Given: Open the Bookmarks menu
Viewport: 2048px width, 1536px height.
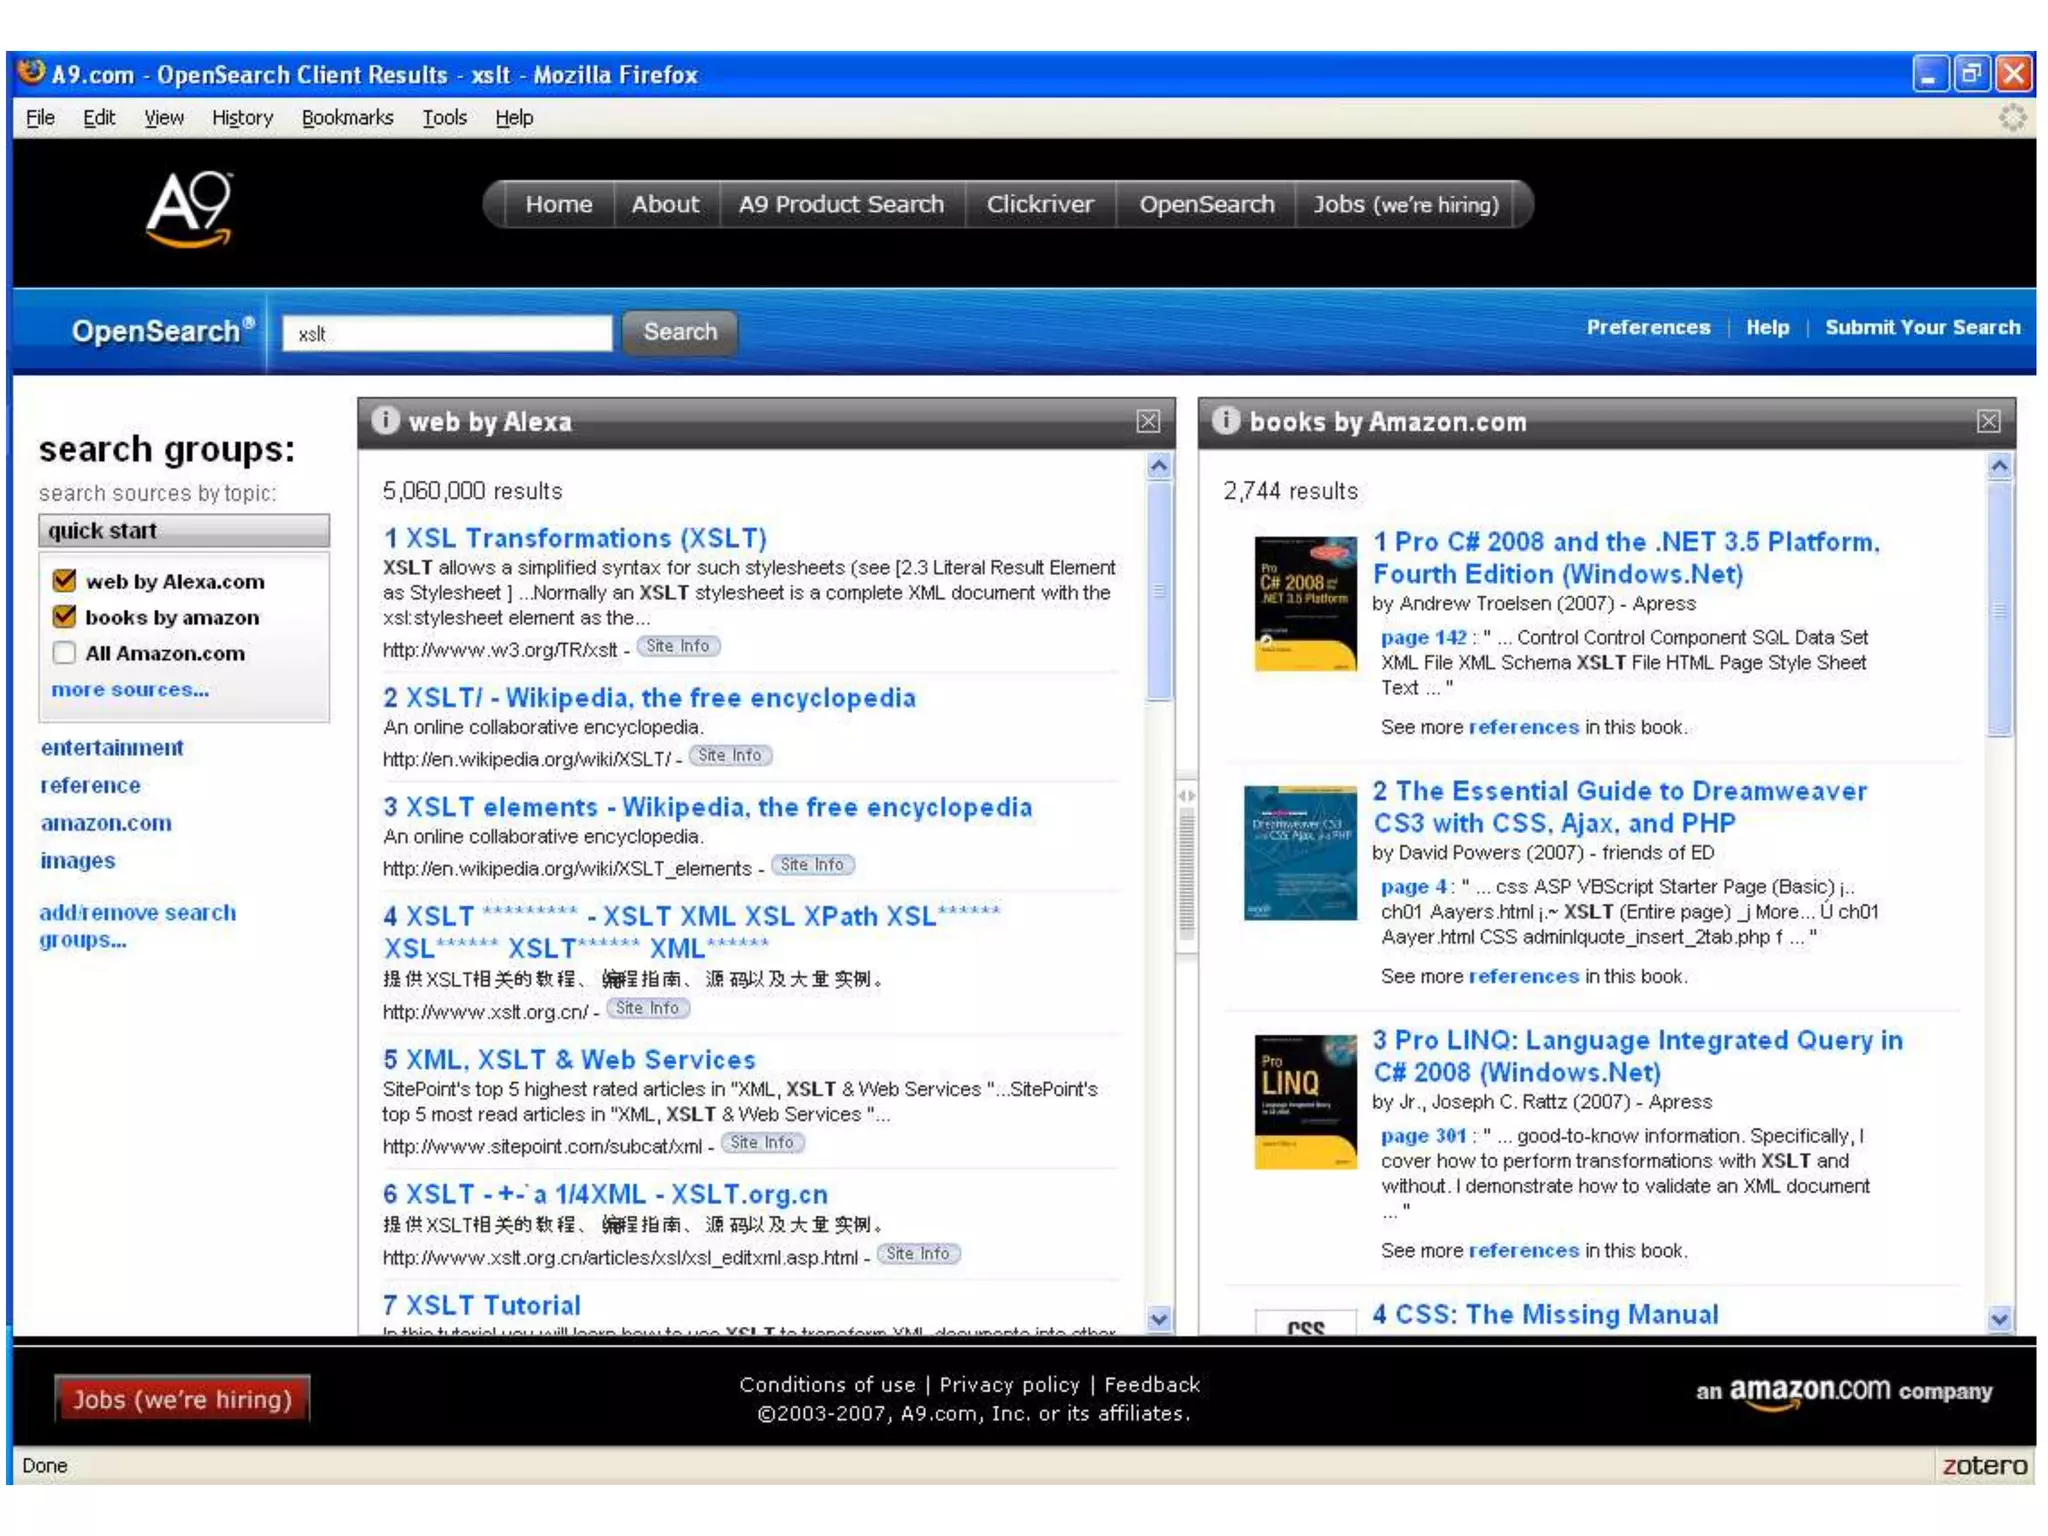Looking at the screenshot, I should click(x=347, y=118).
